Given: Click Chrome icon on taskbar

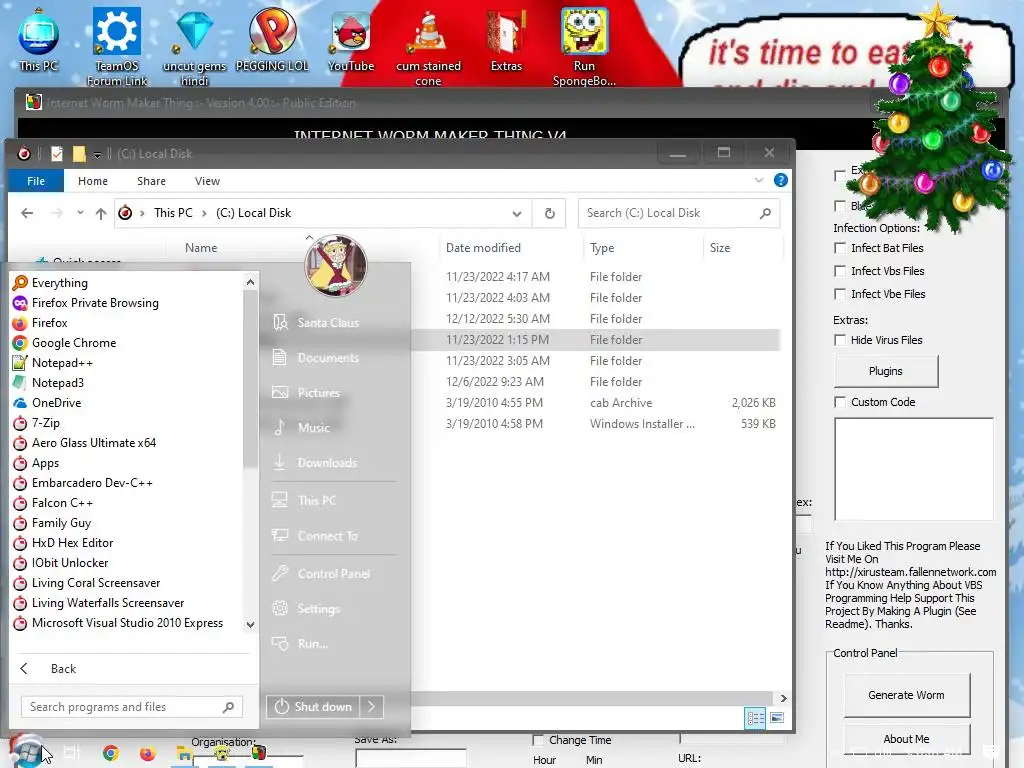Looking at the screenshot, I should [111, 753].
